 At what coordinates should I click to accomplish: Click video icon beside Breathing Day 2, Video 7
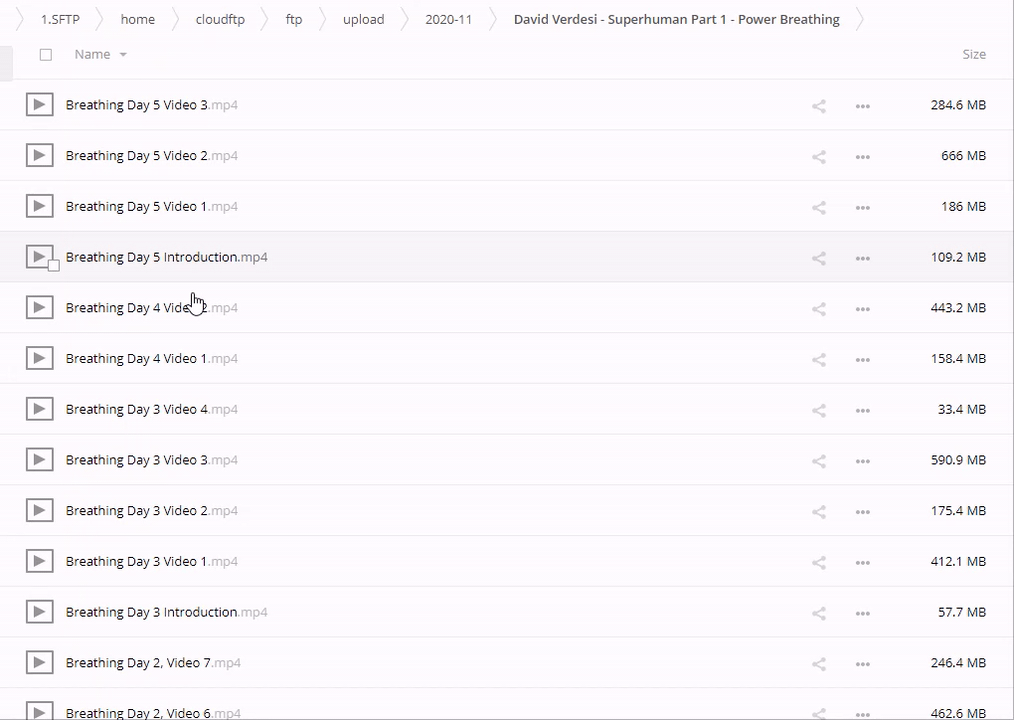point(39,662)
